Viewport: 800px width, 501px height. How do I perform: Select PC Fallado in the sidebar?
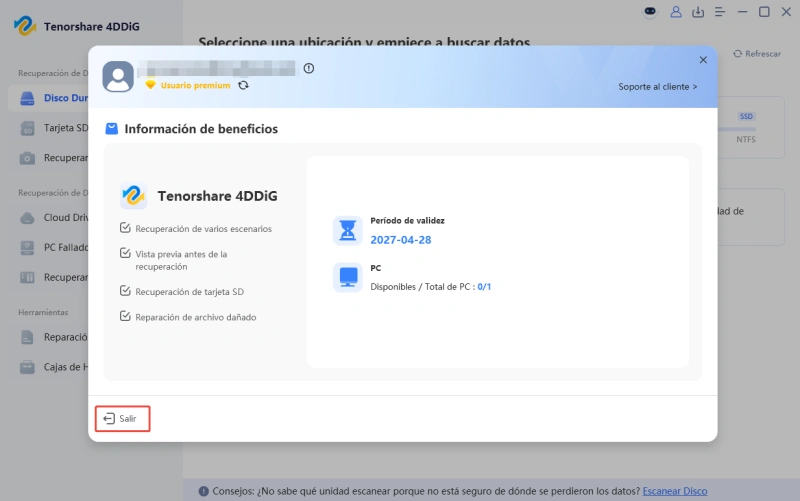[50, 247]
